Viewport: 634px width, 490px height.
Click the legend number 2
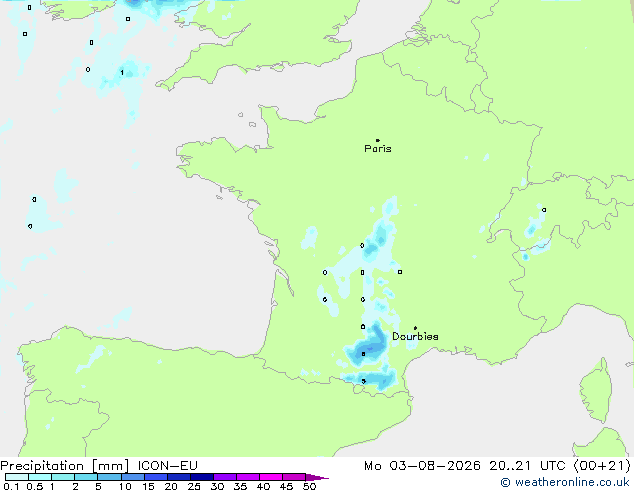tap(75, 486)
